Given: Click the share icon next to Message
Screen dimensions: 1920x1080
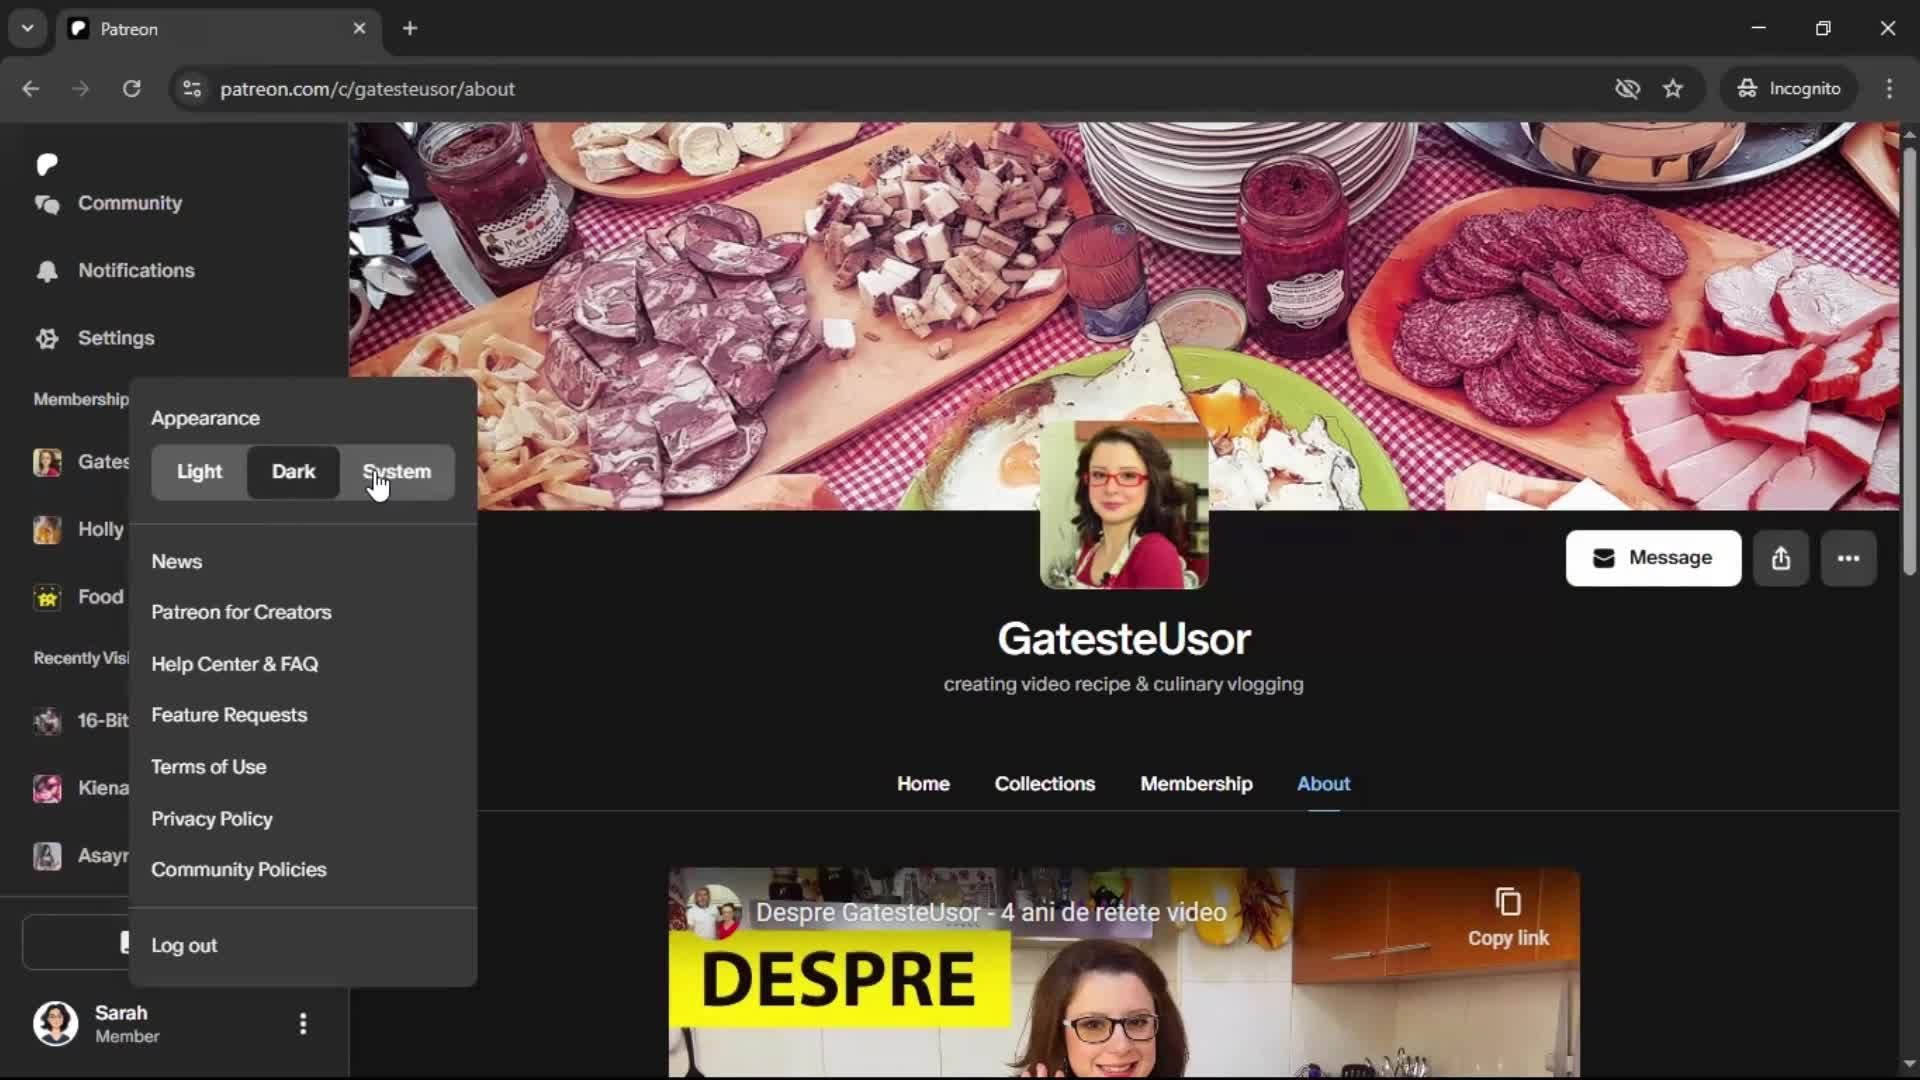Looking at the screenshot, I should (1781, 558).
